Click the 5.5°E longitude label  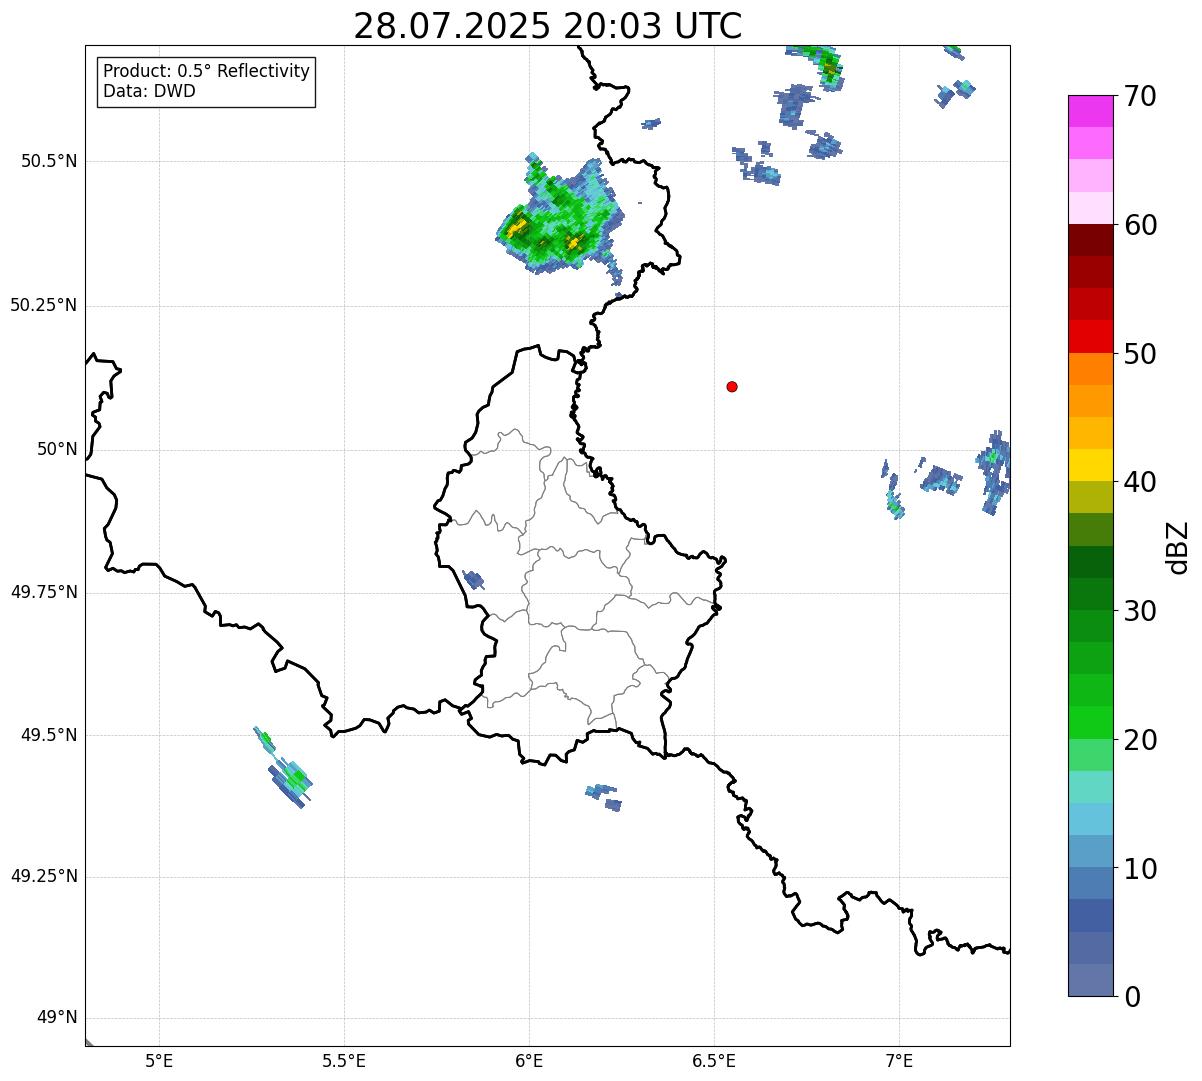click(x=344, y=1061)
